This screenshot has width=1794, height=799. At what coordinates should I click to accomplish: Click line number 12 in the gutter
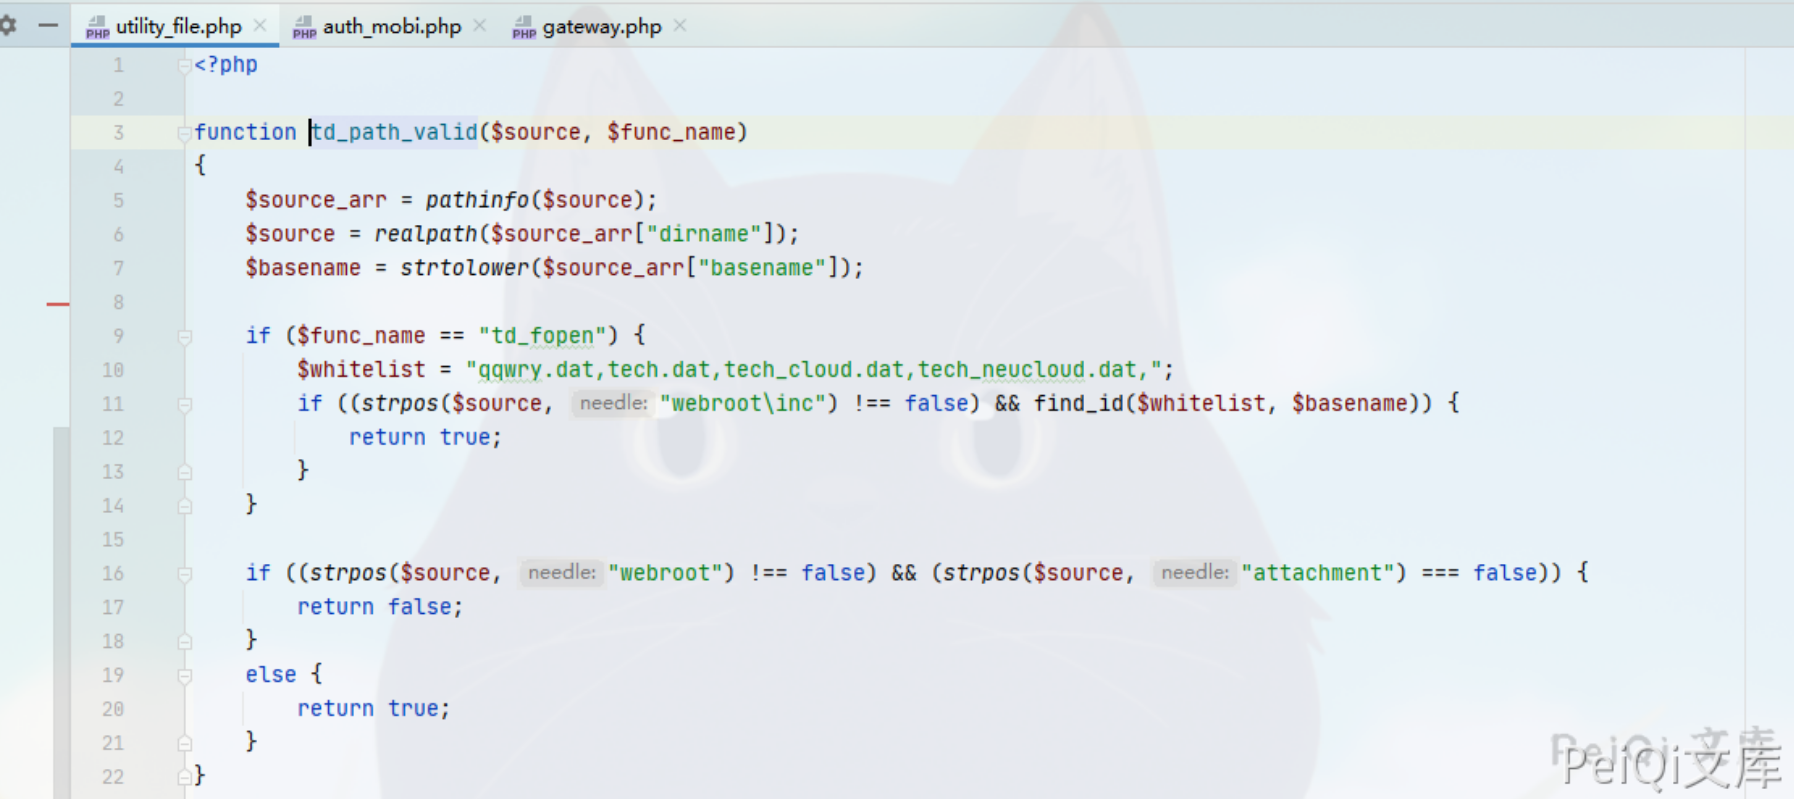tap(113, 438)
